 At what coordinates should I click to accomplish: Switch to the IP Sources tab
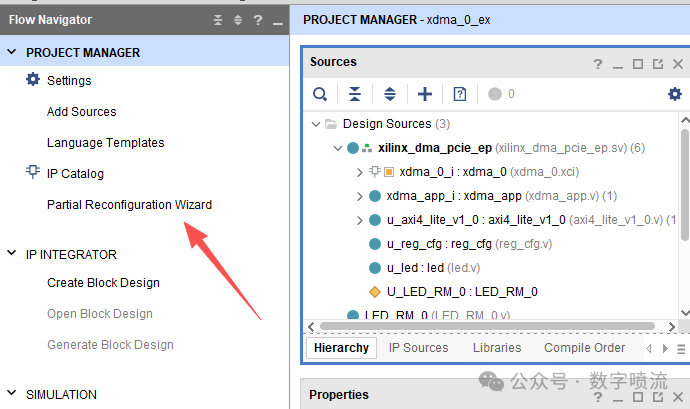click(418, 348)
